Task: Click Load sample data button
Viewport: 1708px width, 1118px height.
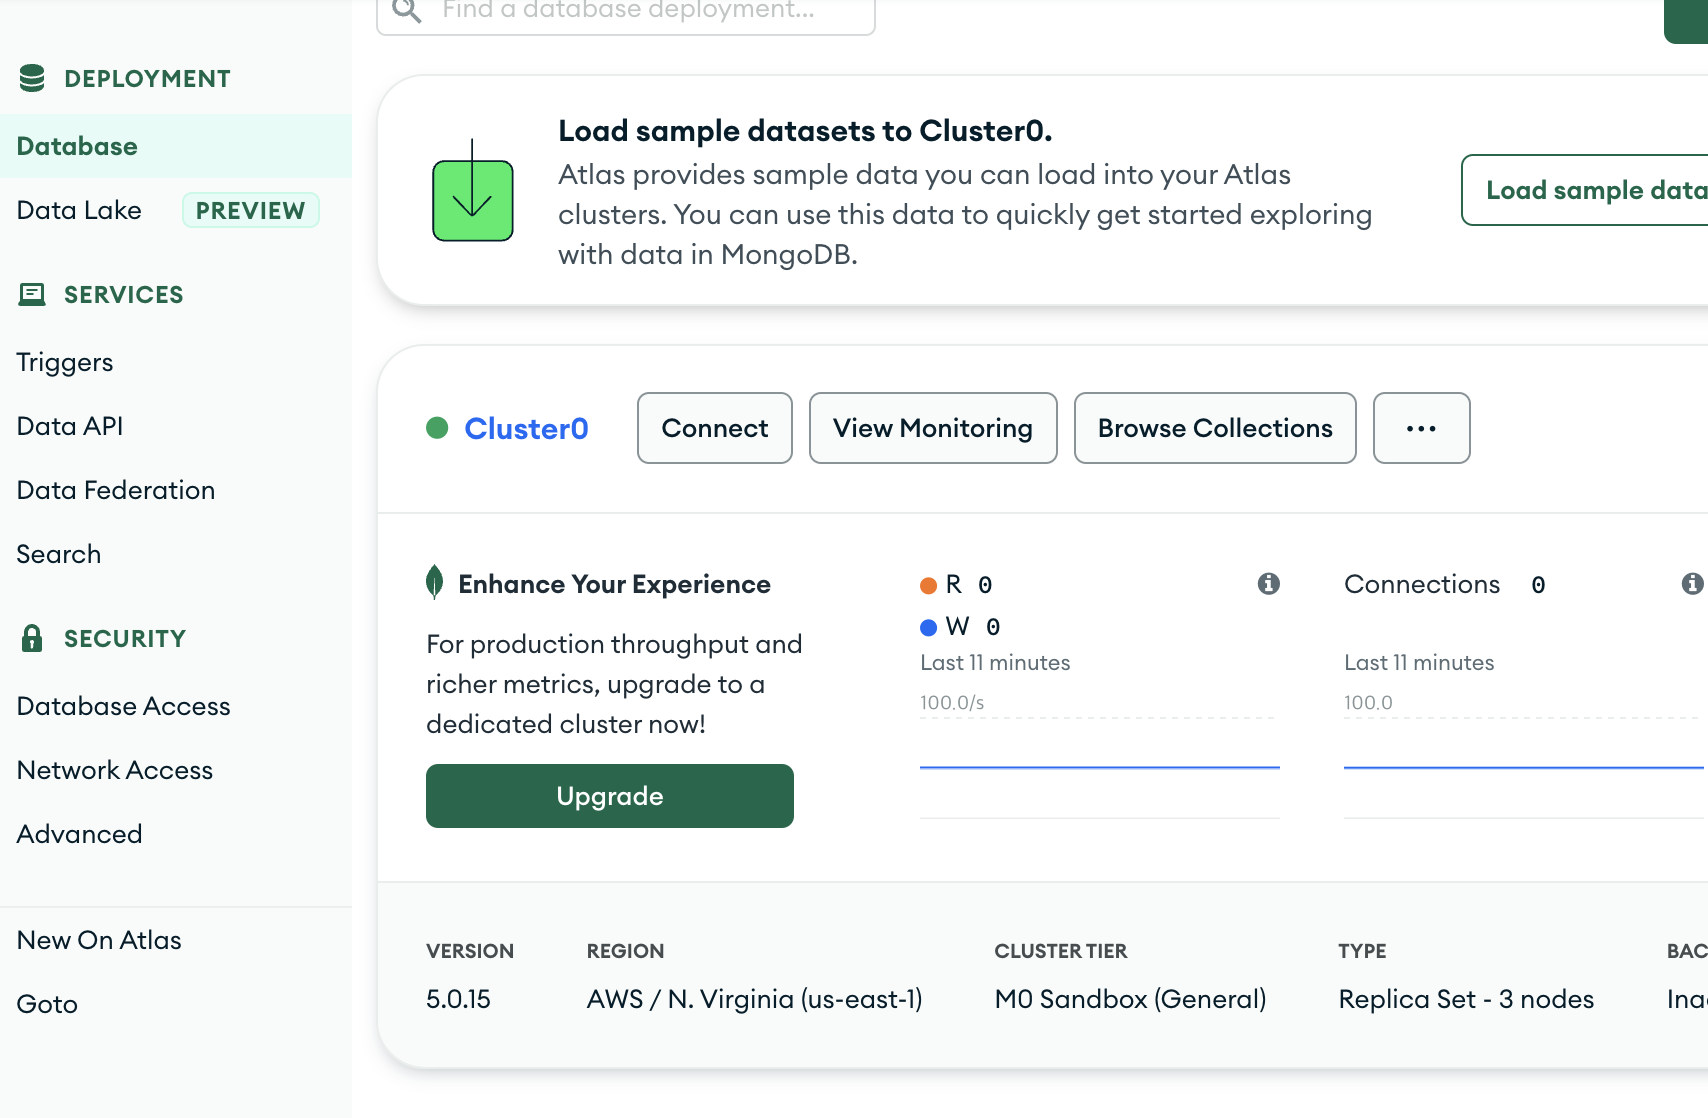Action: (x=1585, y=190)
